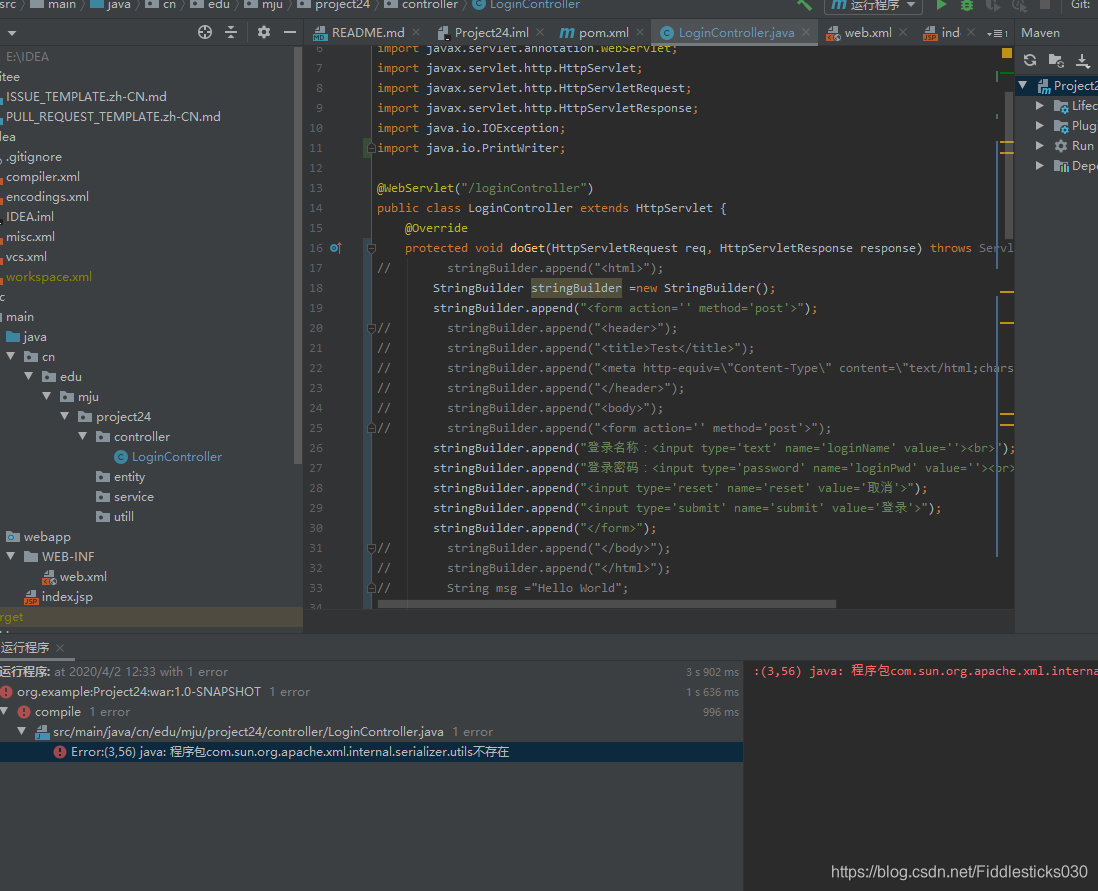Select .gitignore file in tree
The image size is (1098, 891).
[x=32, y=157]
